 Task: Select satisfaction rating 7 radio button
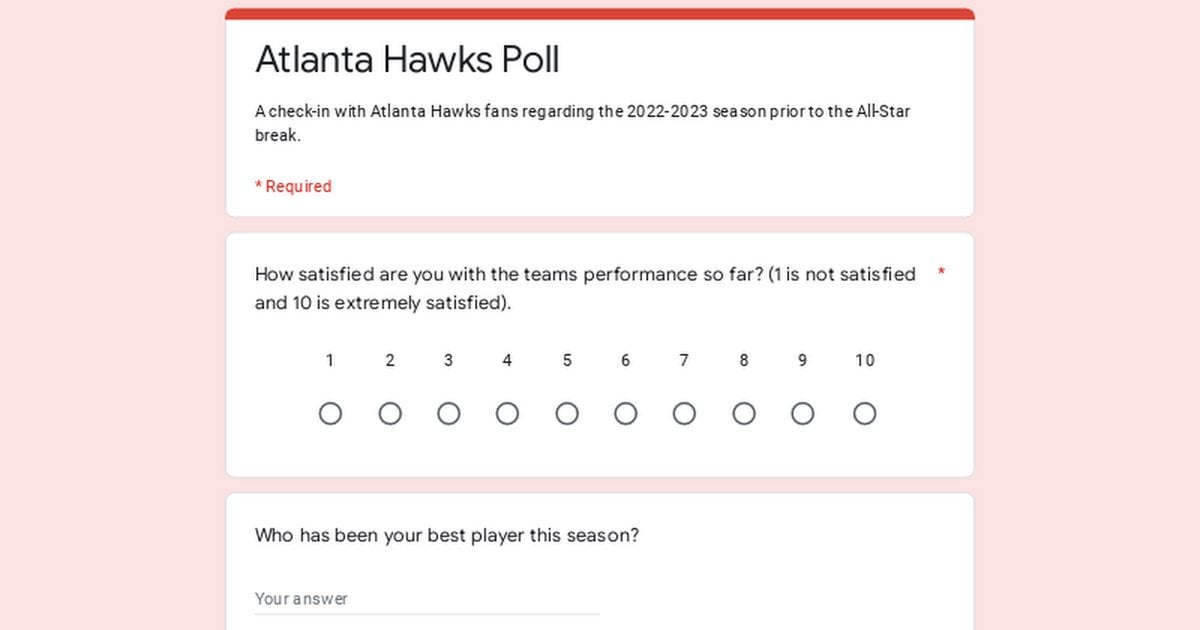pyautogui.click(x=684, y=414)
